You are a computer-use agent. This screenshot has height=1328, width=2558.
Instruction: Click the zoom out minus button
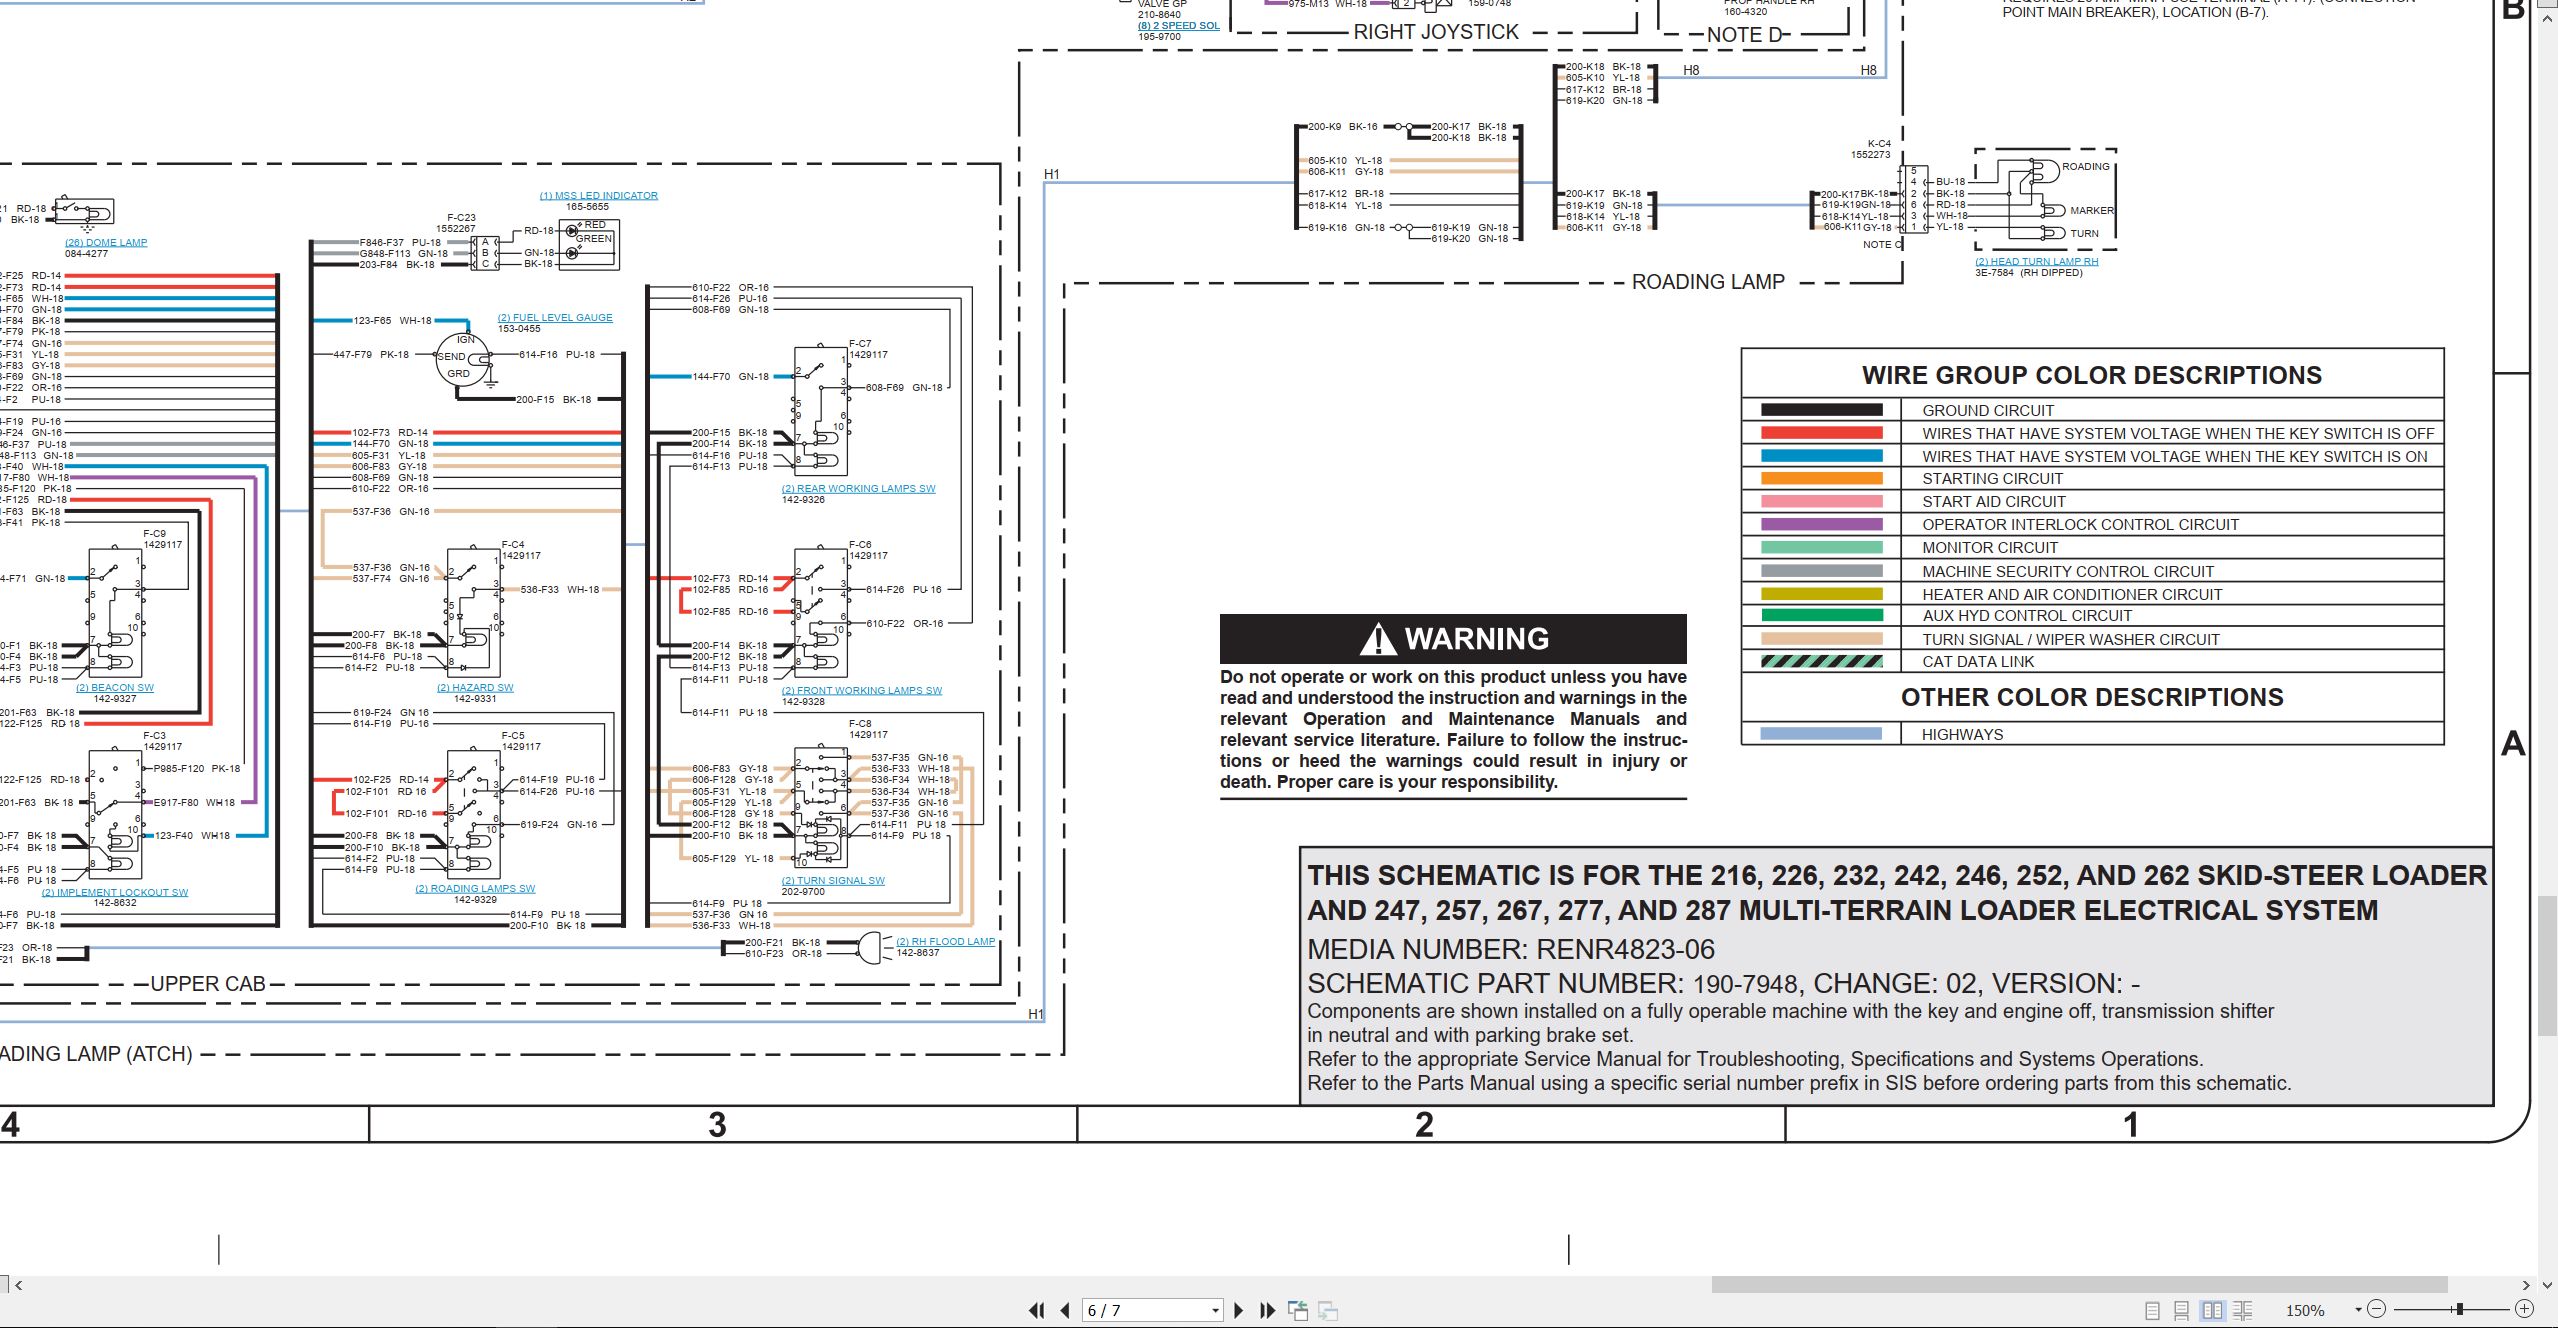2377,1309
